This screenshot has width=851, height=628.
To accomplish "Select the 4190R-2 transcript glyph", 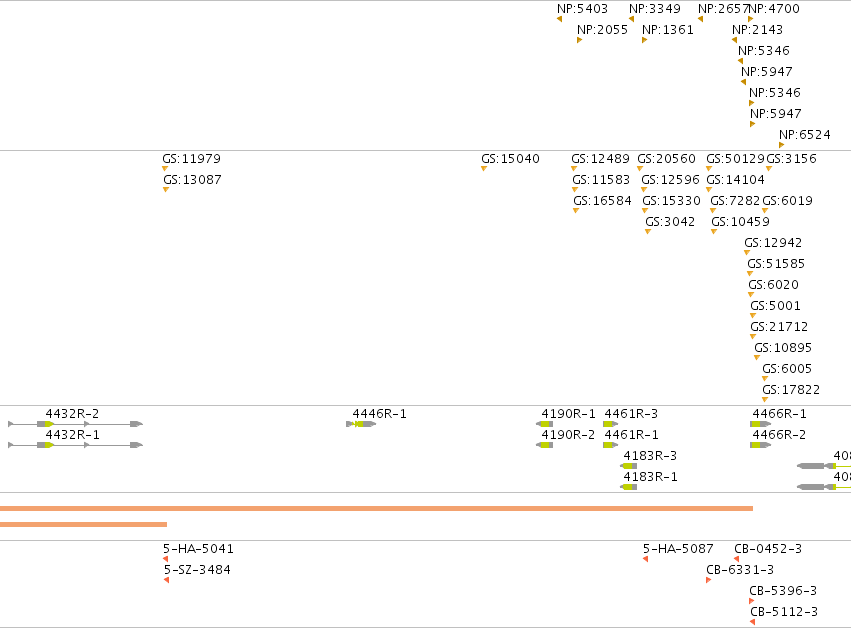I will [544, 445].
